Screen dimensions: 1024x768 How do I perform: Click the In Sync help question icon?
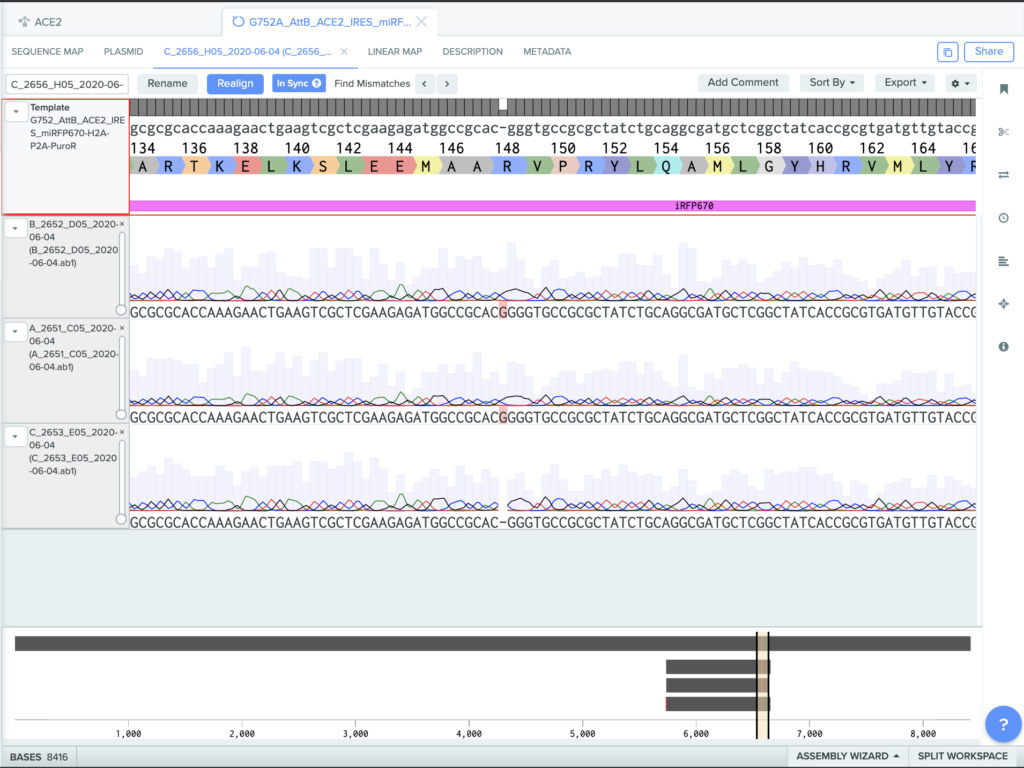[x=317, y=84]
